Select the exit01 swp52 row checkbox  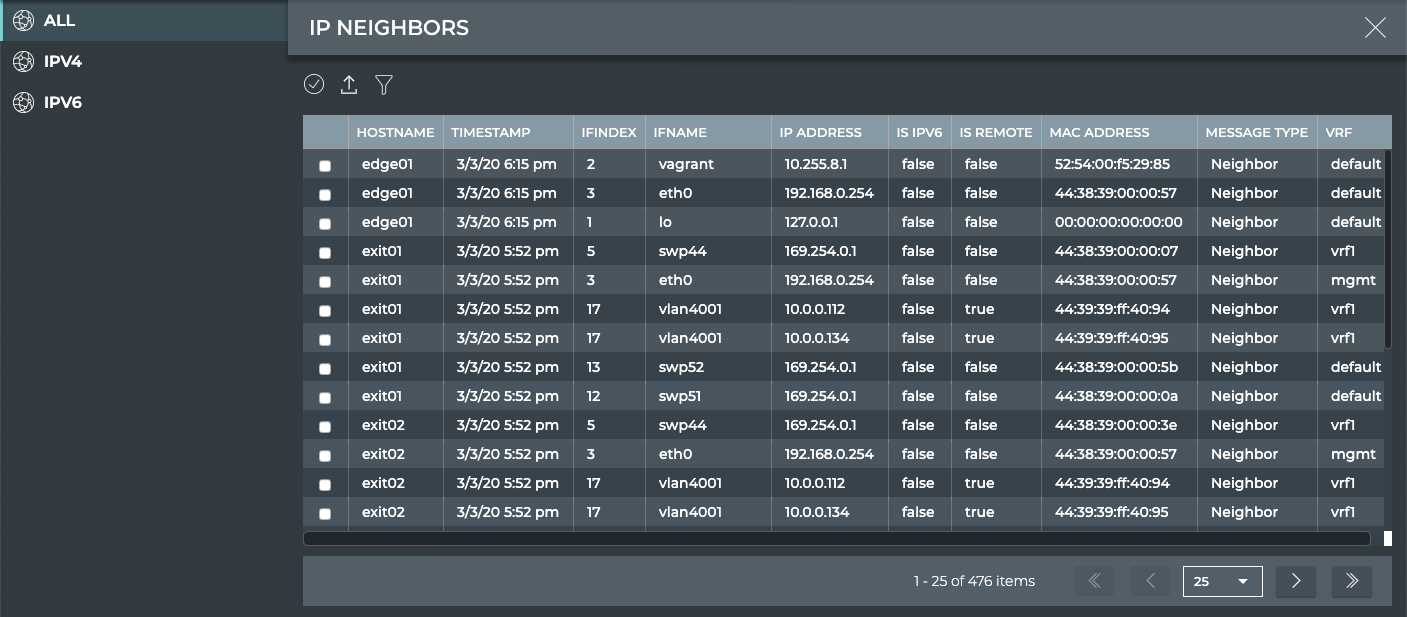coord(325,369)
